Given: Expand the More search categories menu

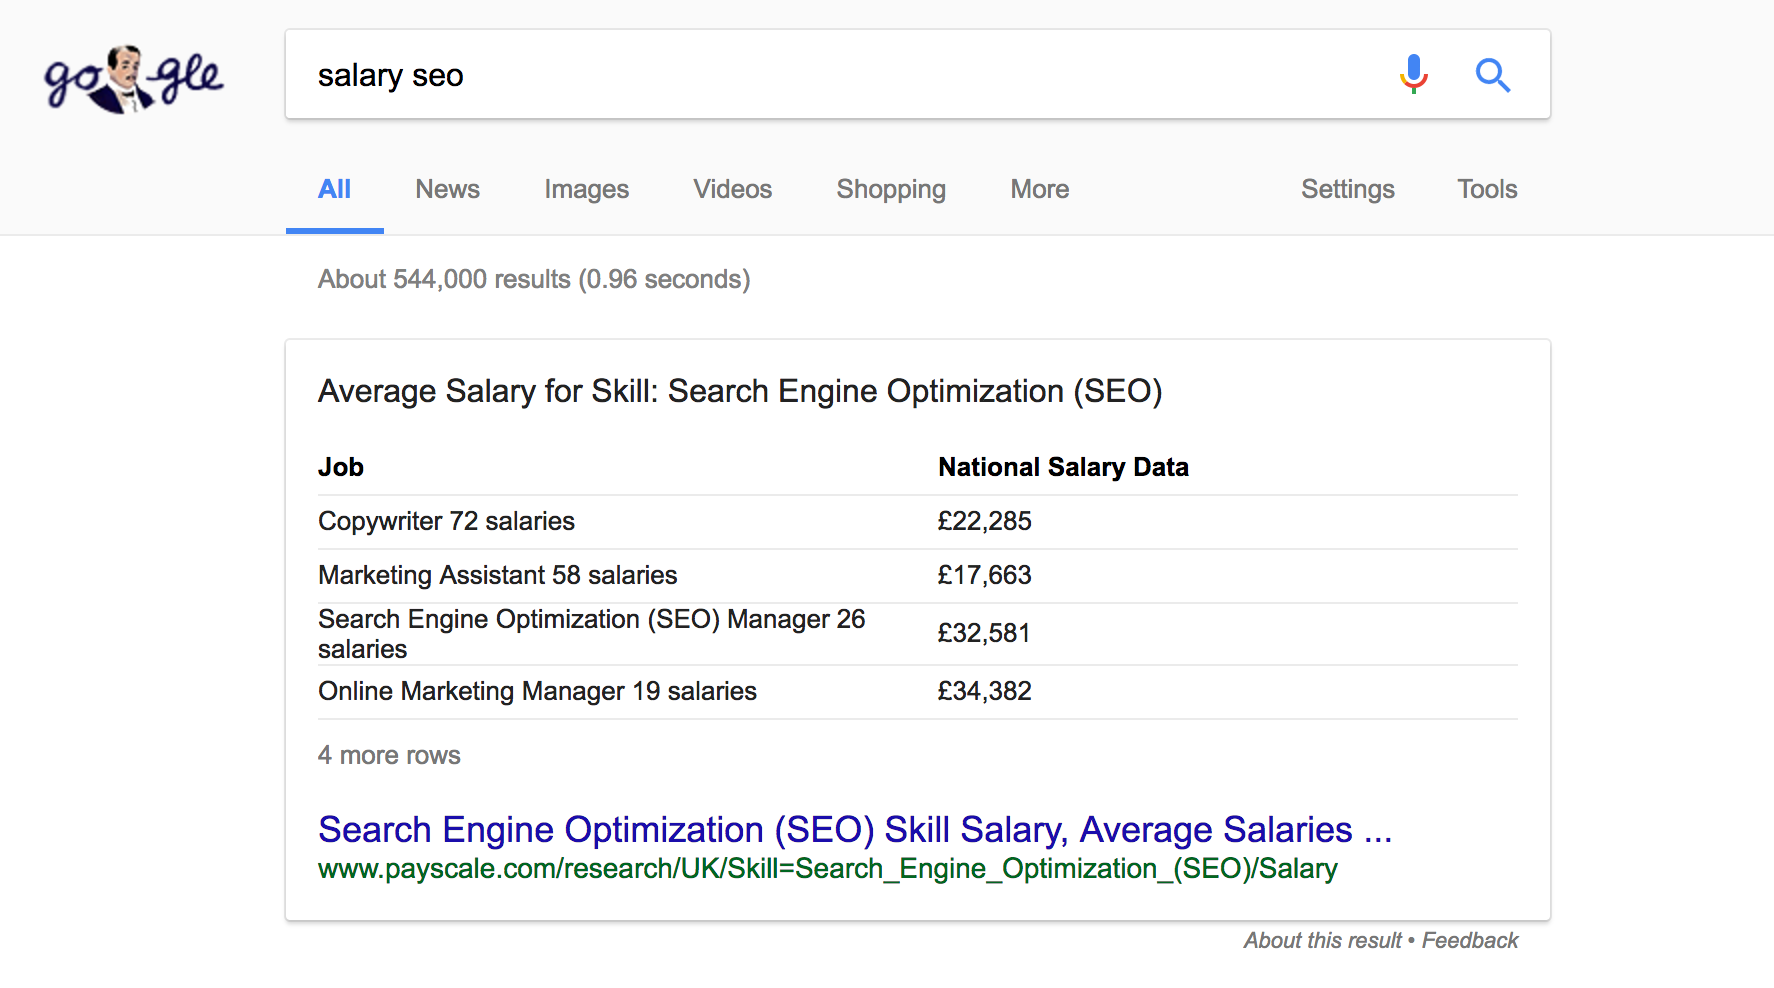Looking at the screenshot, I should (1039, 189).
